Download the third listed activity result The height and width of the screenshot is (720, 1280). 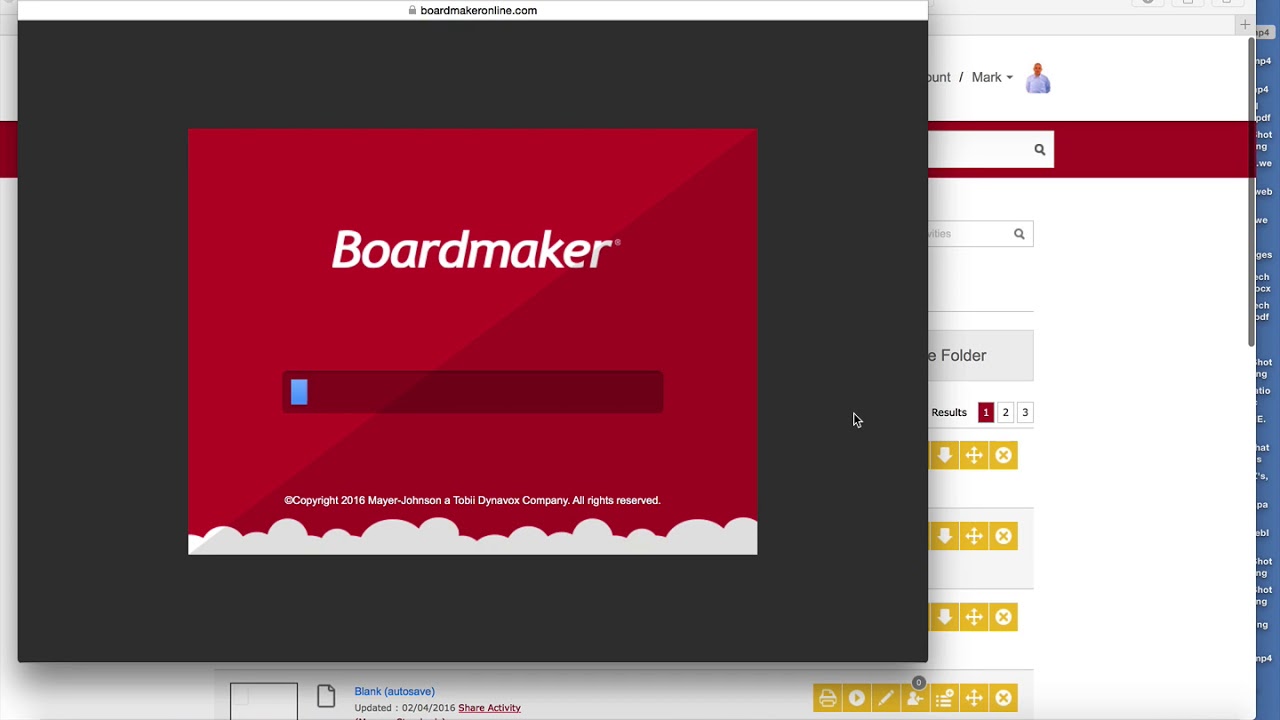tap(944, 617)
